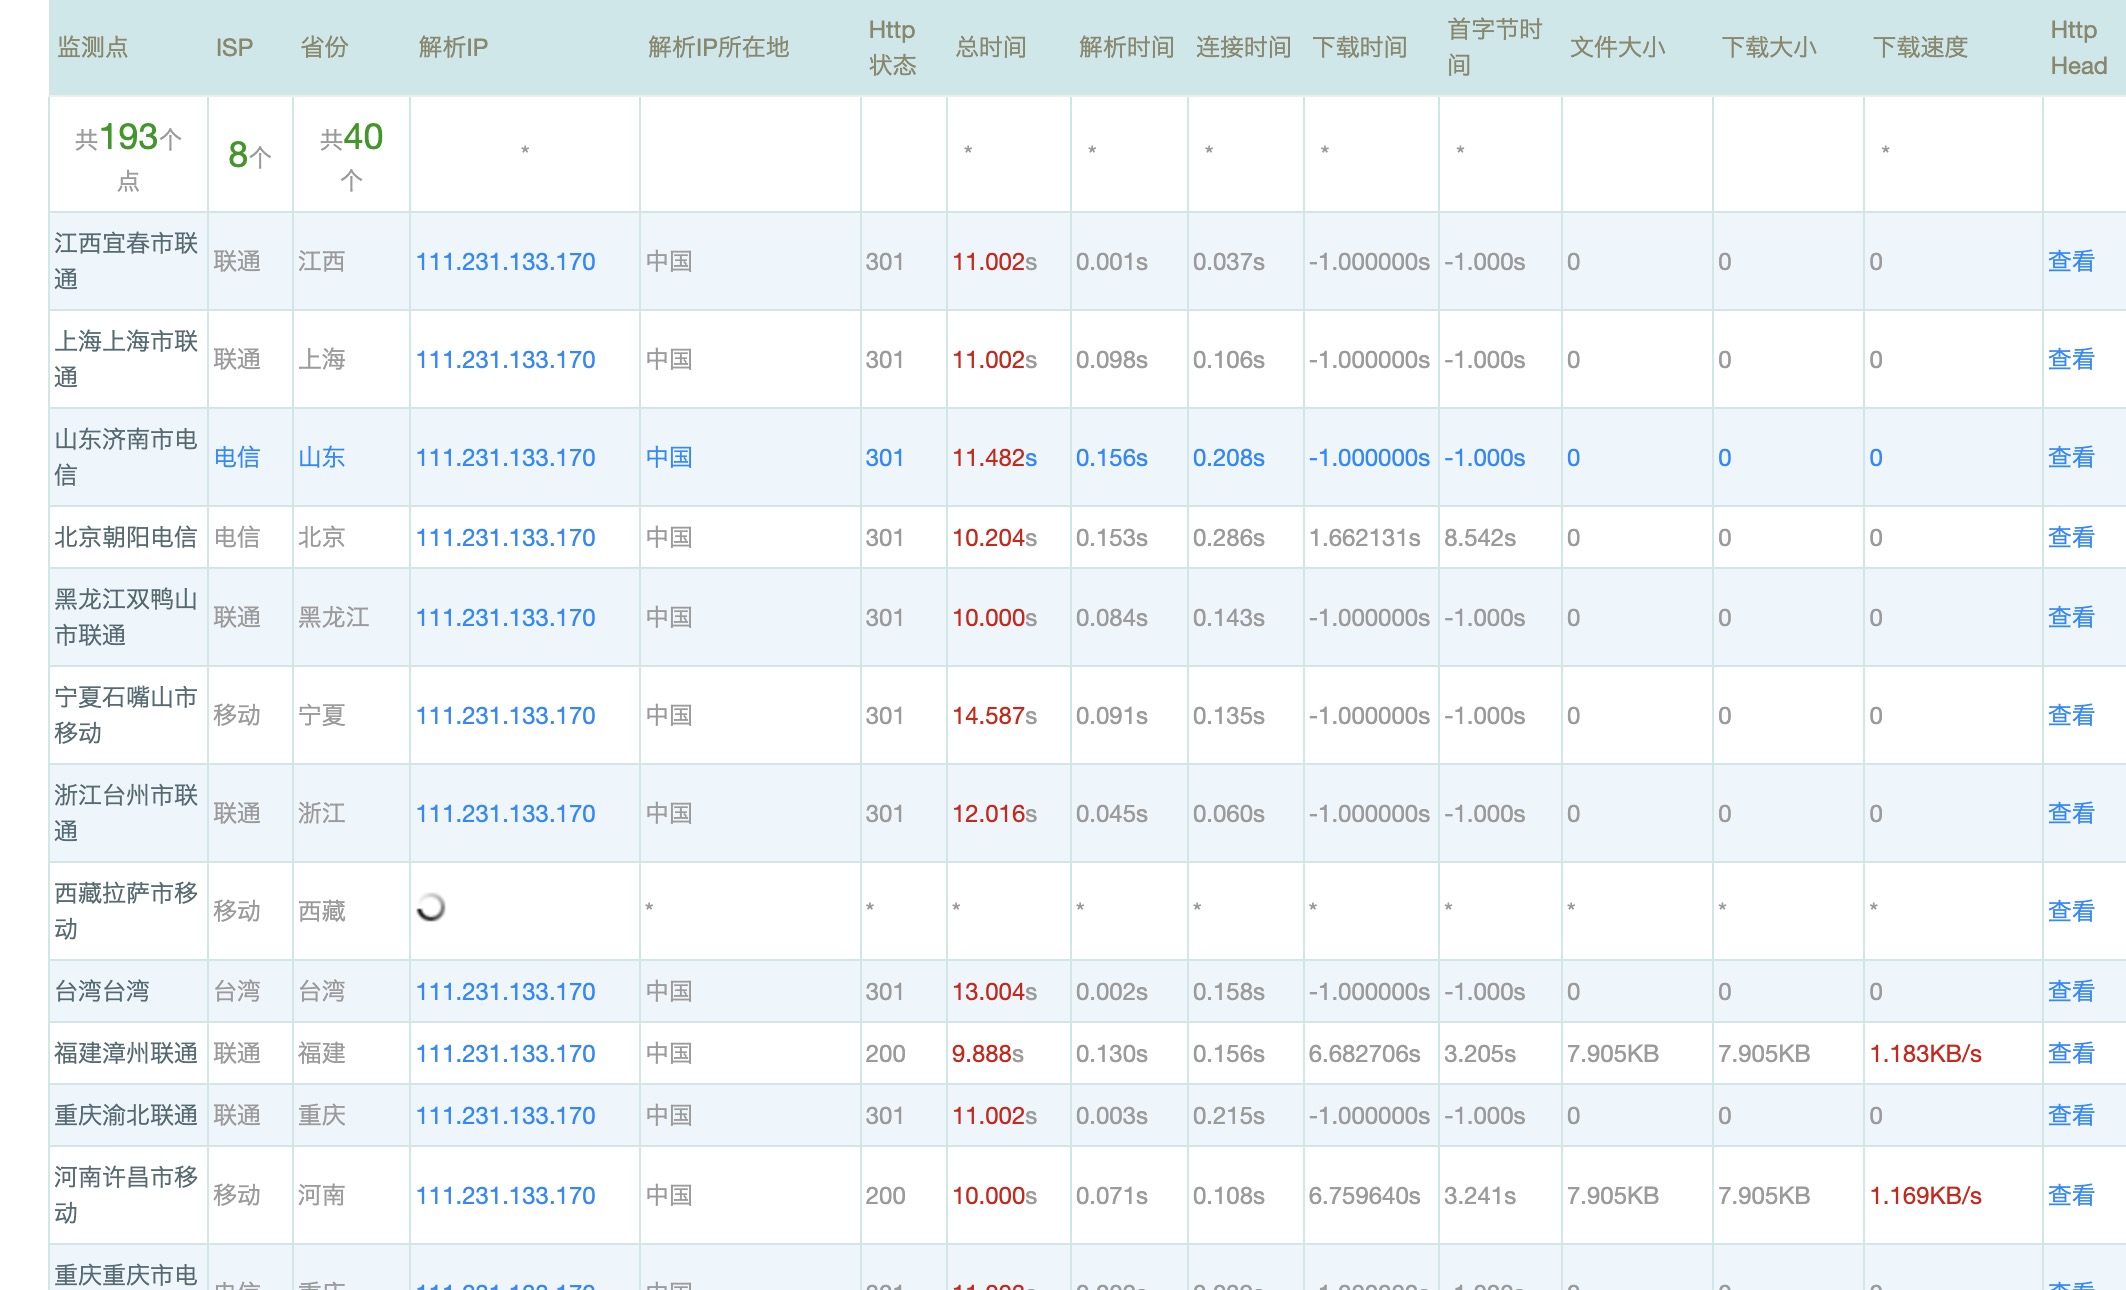
Task: Open 查看 link for 河南许昌市移动 row
Action: tap(2071, 1195)
